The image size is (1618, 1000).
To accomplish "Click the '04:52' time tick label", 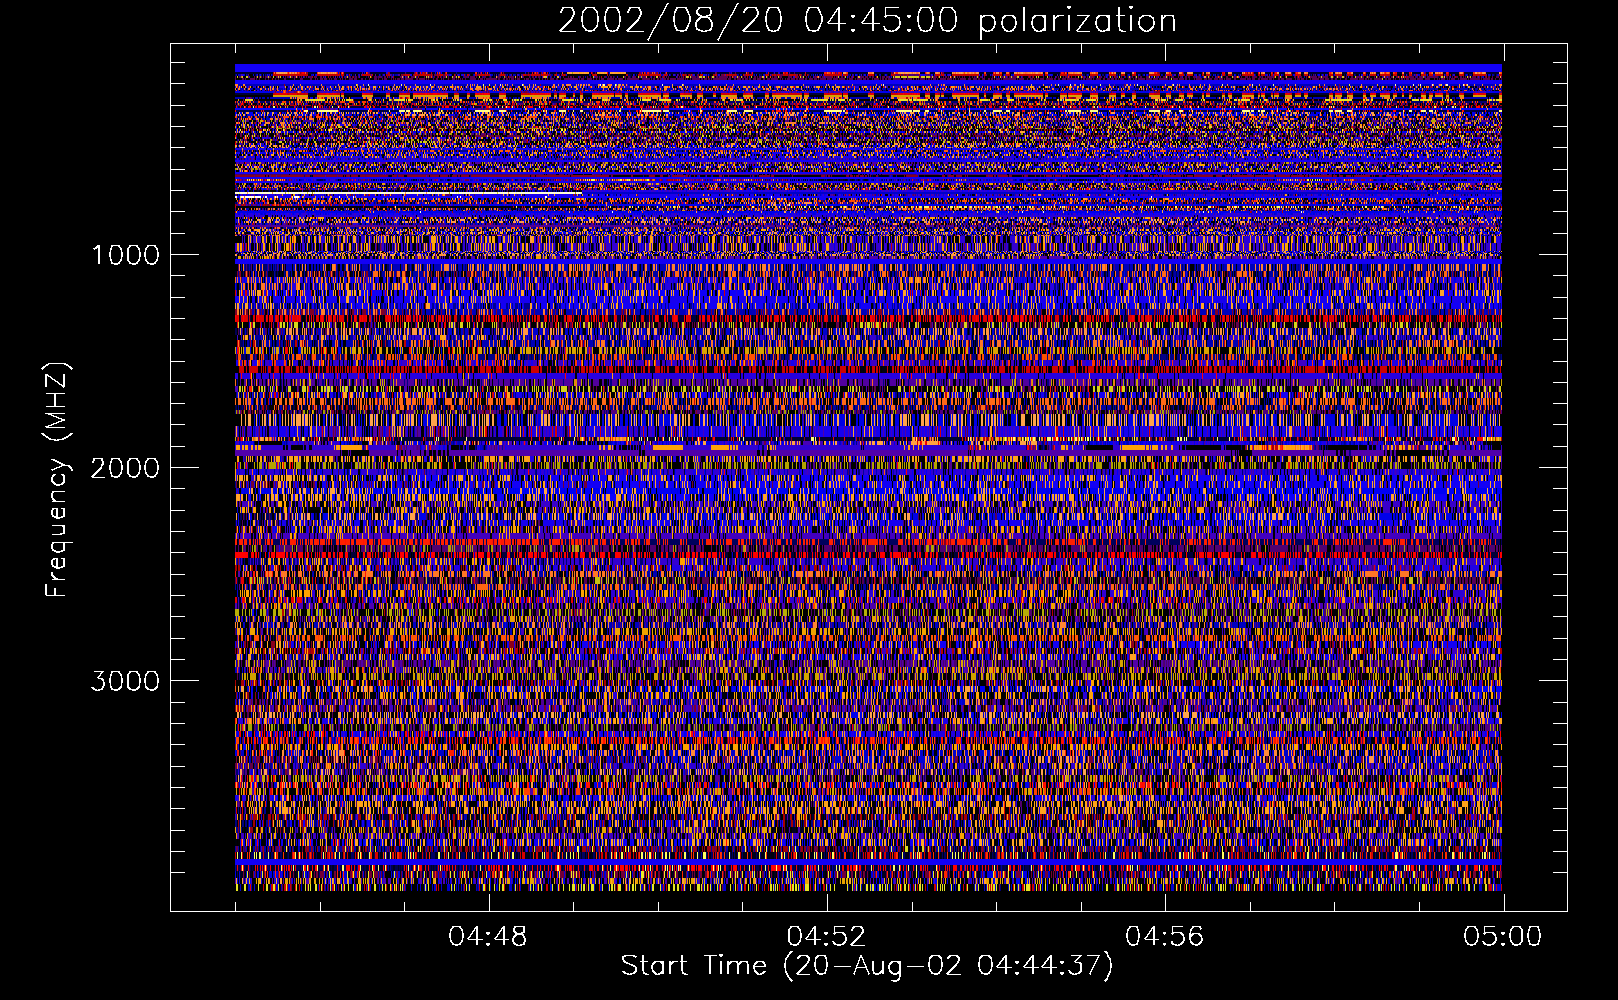I will [826, 937].
